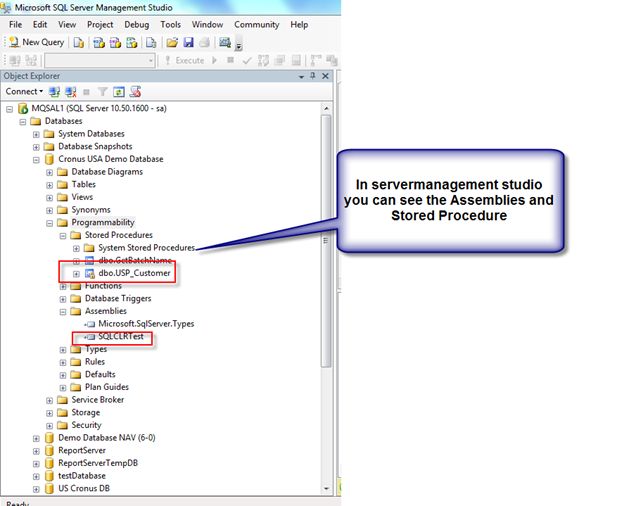
Task: Toggle Auto Hide pin on Object Explorer
Action: tap(313, 76)
